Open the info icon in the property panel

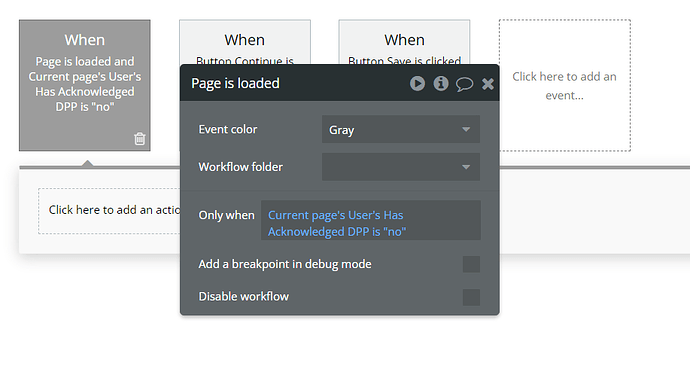440,83
